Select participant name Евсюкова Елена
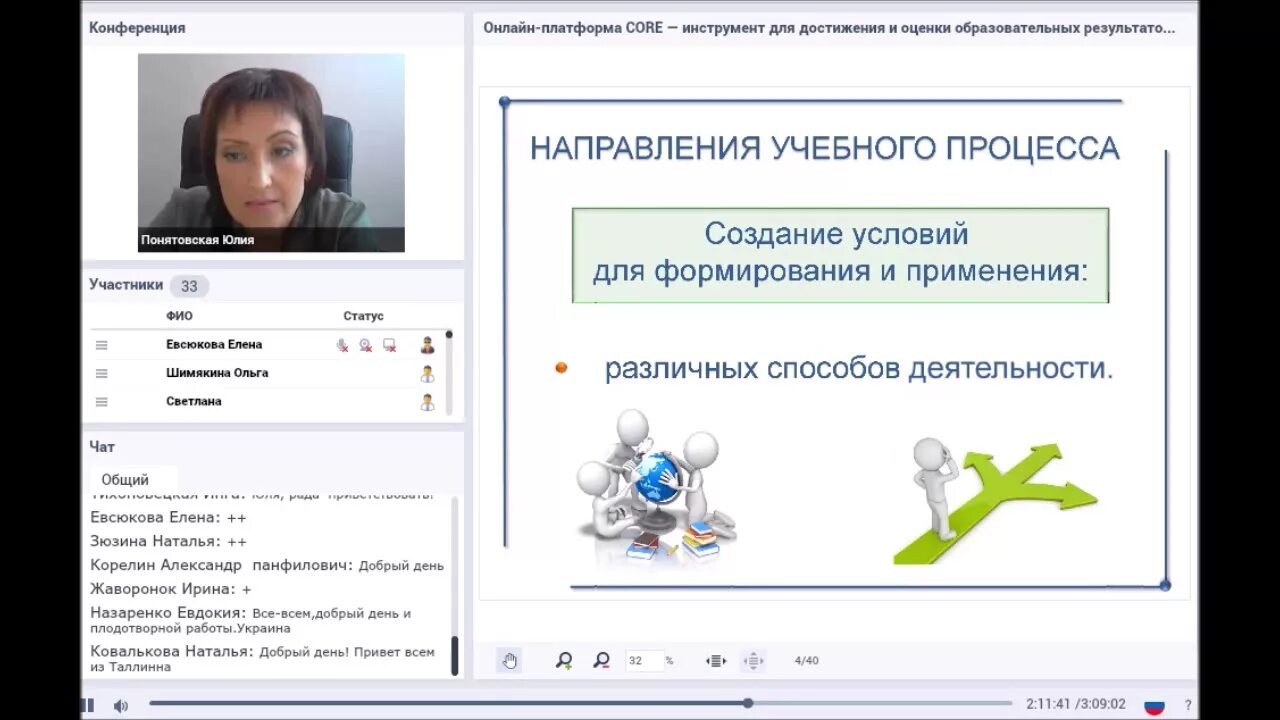The height and width of the screenshot is (720, 1280). pos(214,344)
